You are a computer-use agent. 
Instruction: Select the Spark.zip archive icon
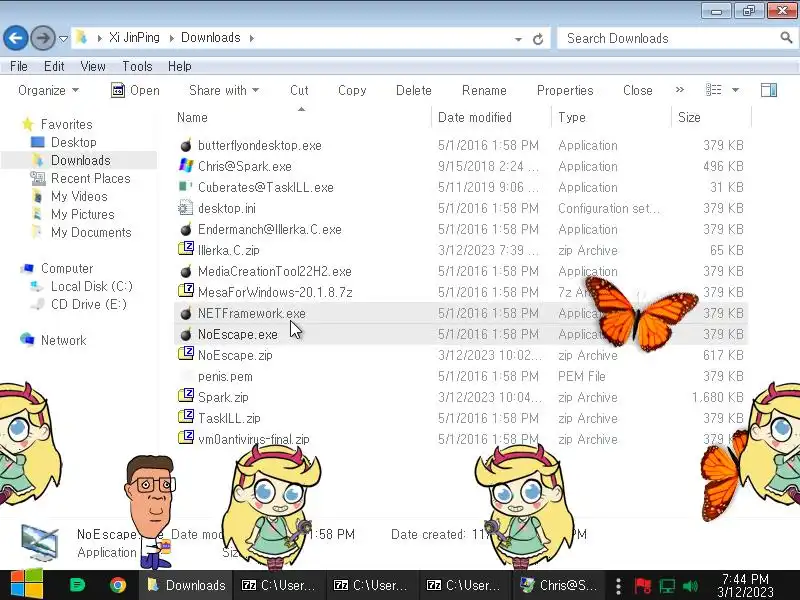coord(186,395)
